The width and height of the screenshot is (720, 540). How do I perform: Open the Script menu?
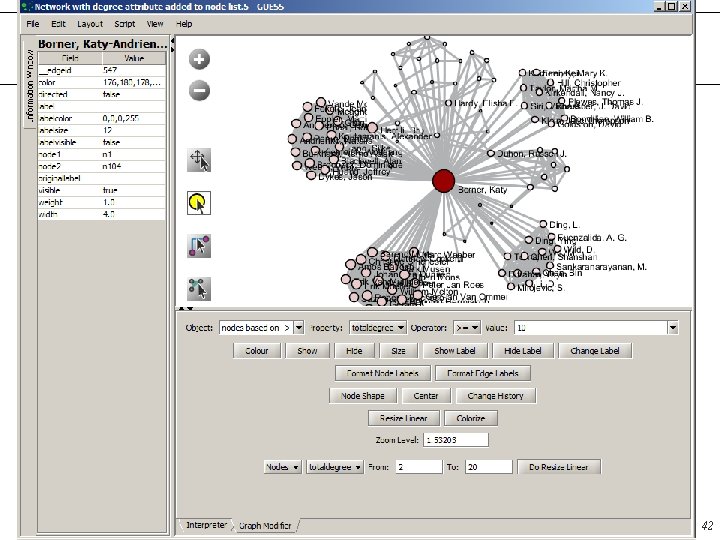click(124, 24)
